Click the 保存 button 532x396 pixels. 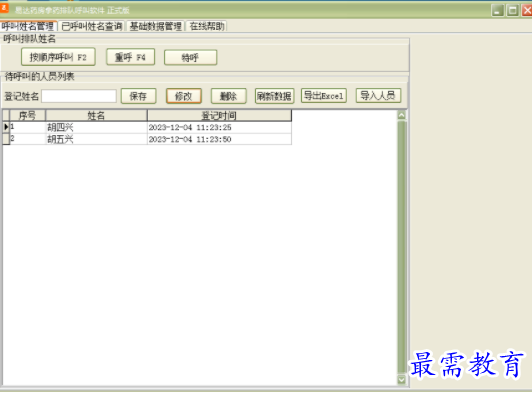(x=138, y=96)
